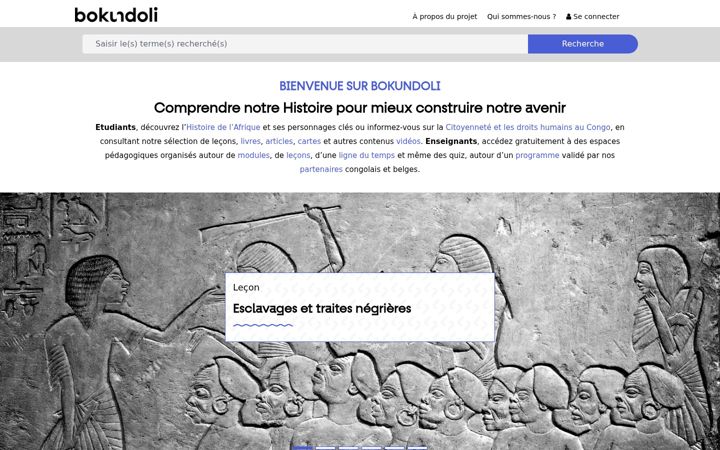This screenshot has width=720, height=450.
Task: Open the modules link
Action: 253,155
